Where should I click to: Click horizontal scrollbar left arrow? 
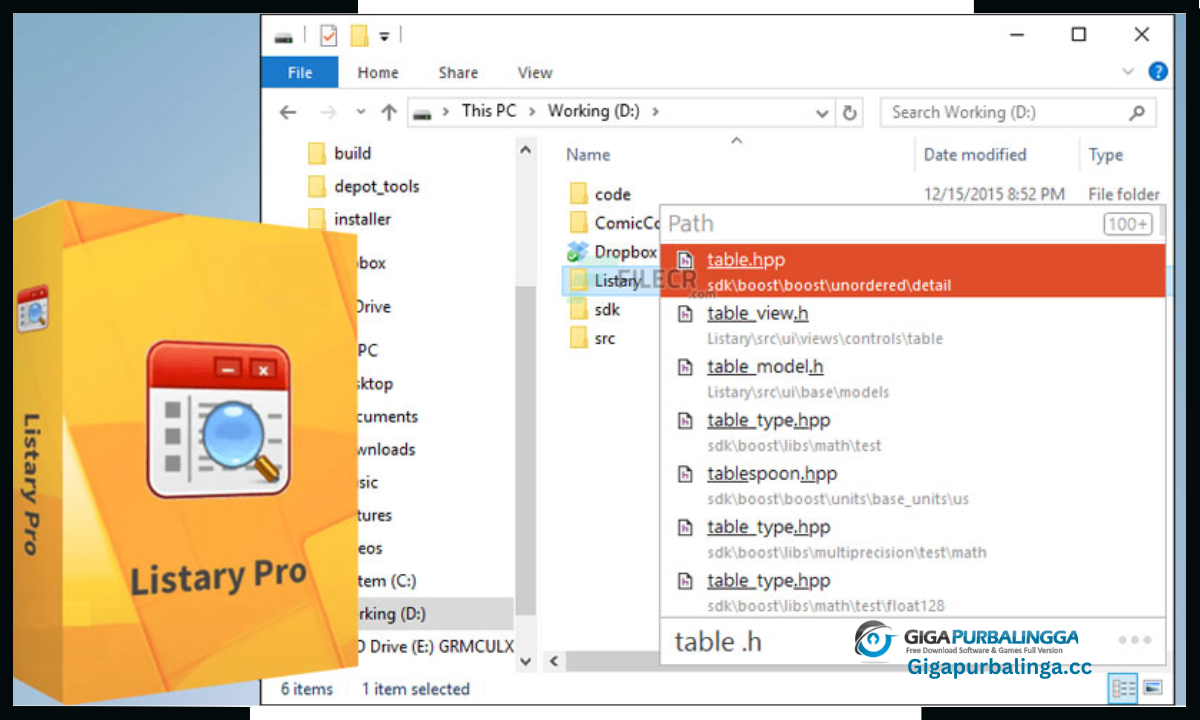tap(554, 661)
